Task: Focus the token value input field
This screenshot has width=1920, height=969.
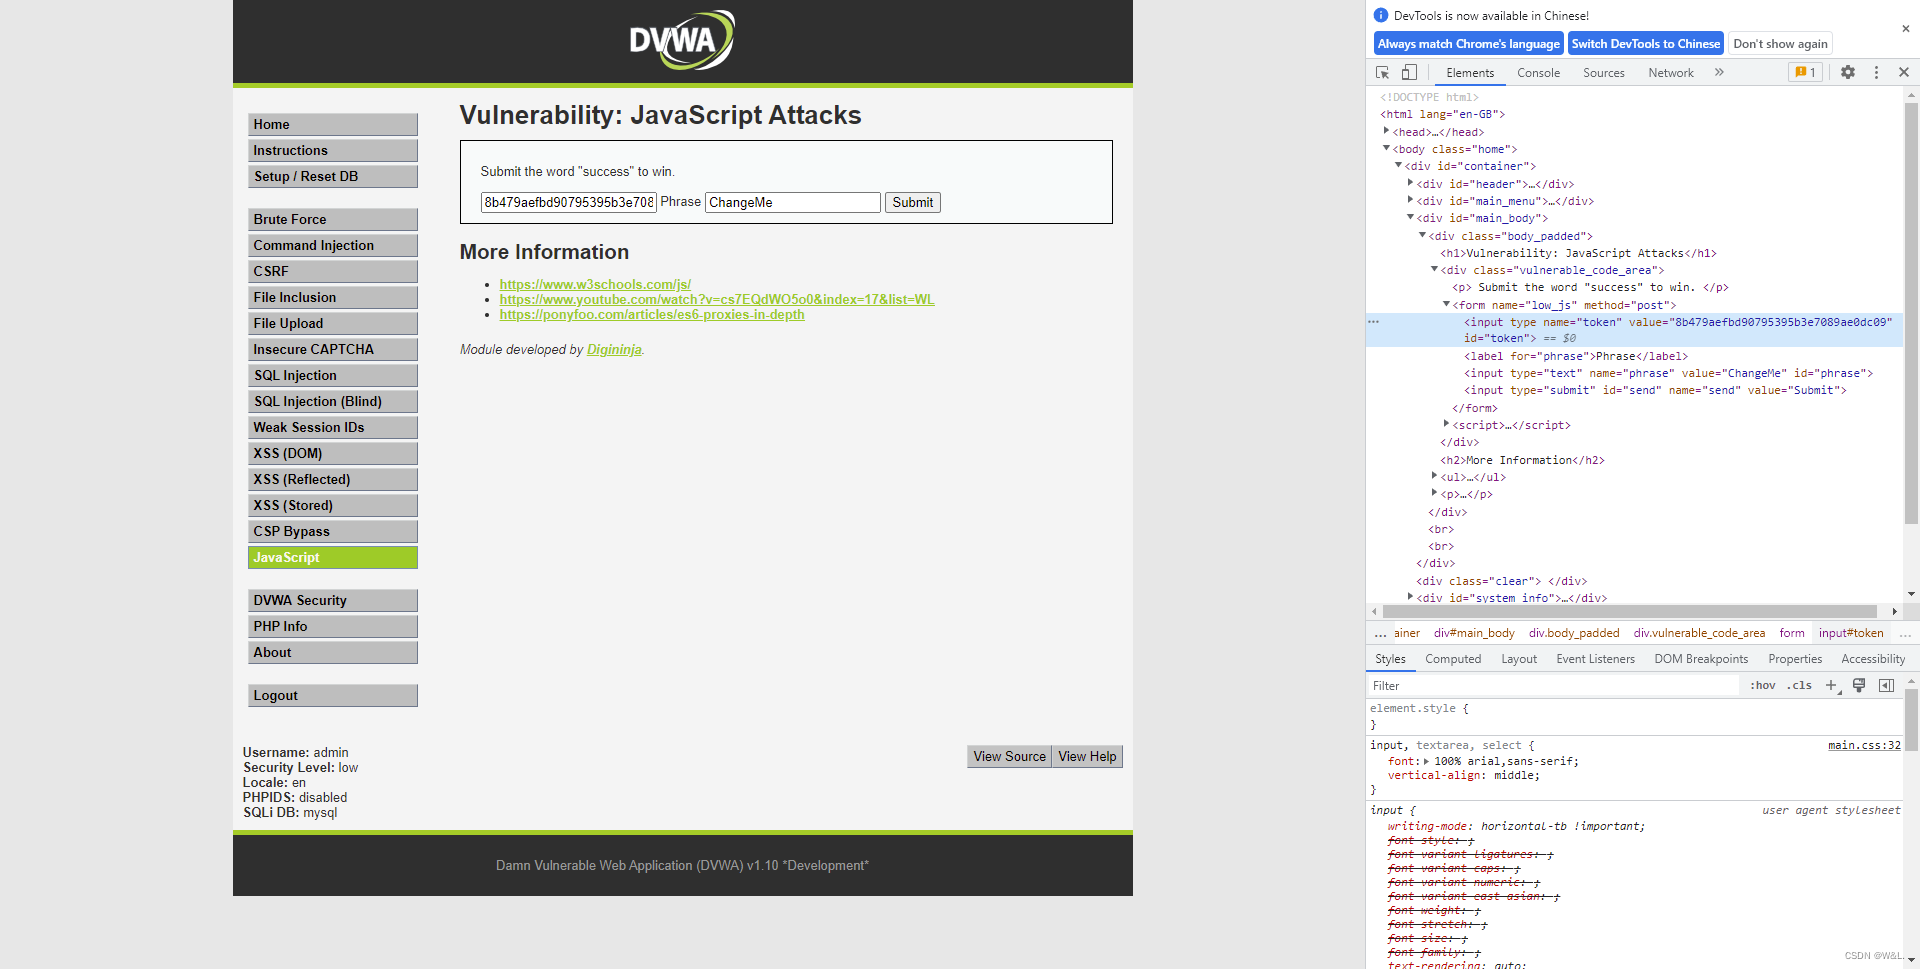Action: pyautogui.click(x=569, y=202)
